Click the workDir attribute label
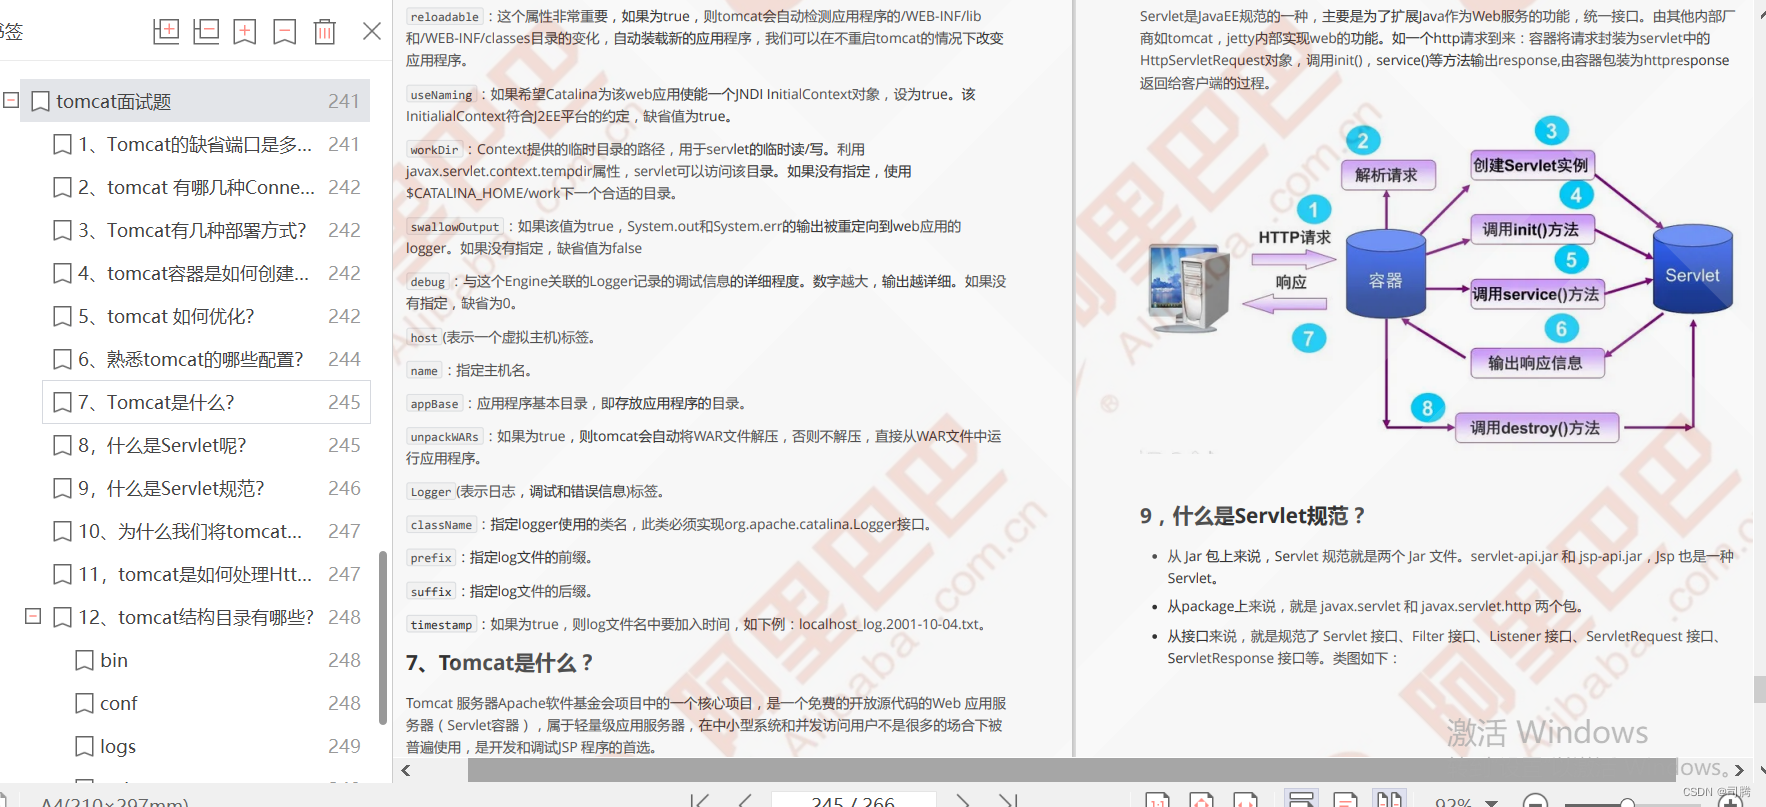The height and width of the screenshot is (807, 1766). (434, 150)
